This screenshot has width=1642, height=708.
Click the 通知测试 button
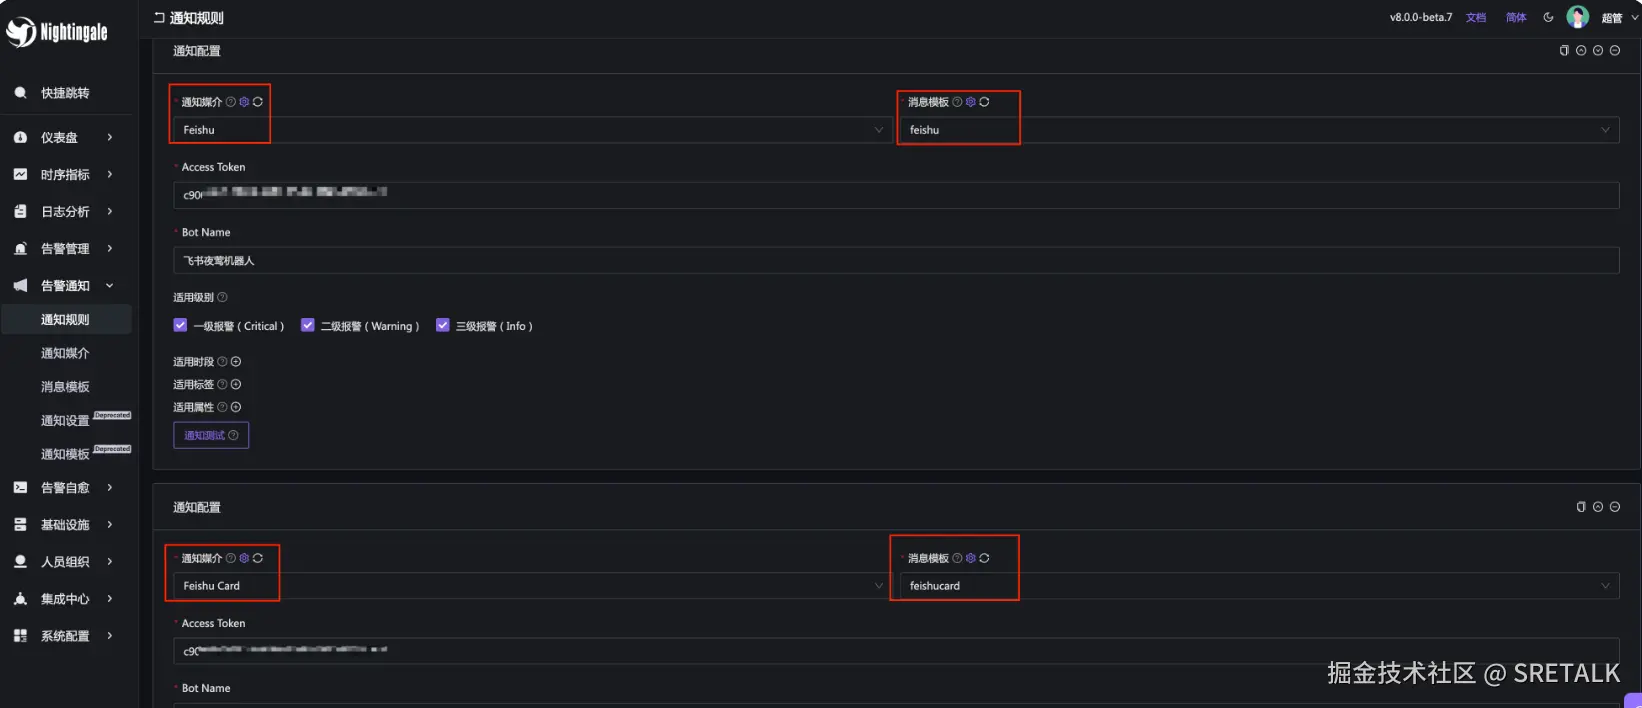(211, 435)
